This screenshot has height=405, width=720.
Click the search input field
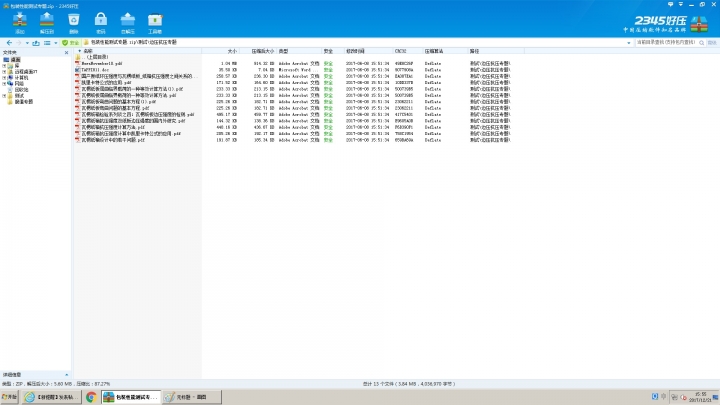[656, 43]
